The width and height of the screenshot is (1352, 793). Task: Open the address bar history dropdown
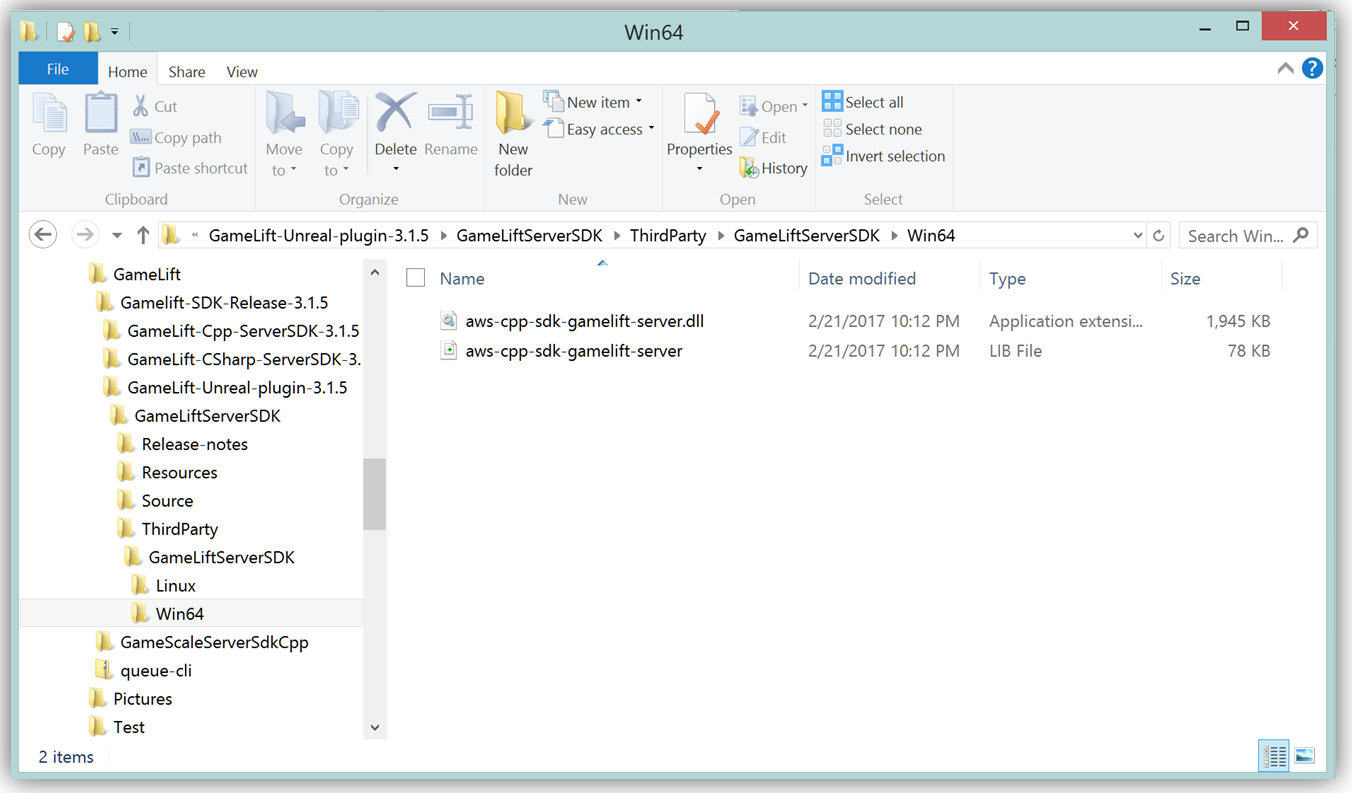[x=1138, y=236]
